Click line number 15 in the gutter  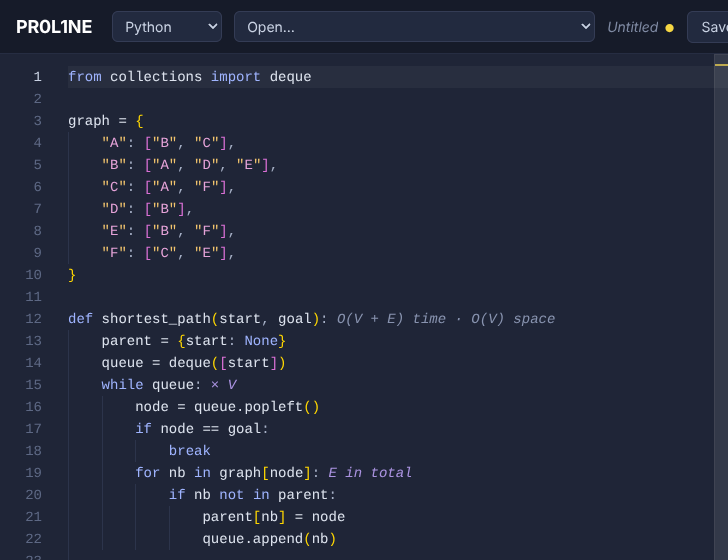33,384
